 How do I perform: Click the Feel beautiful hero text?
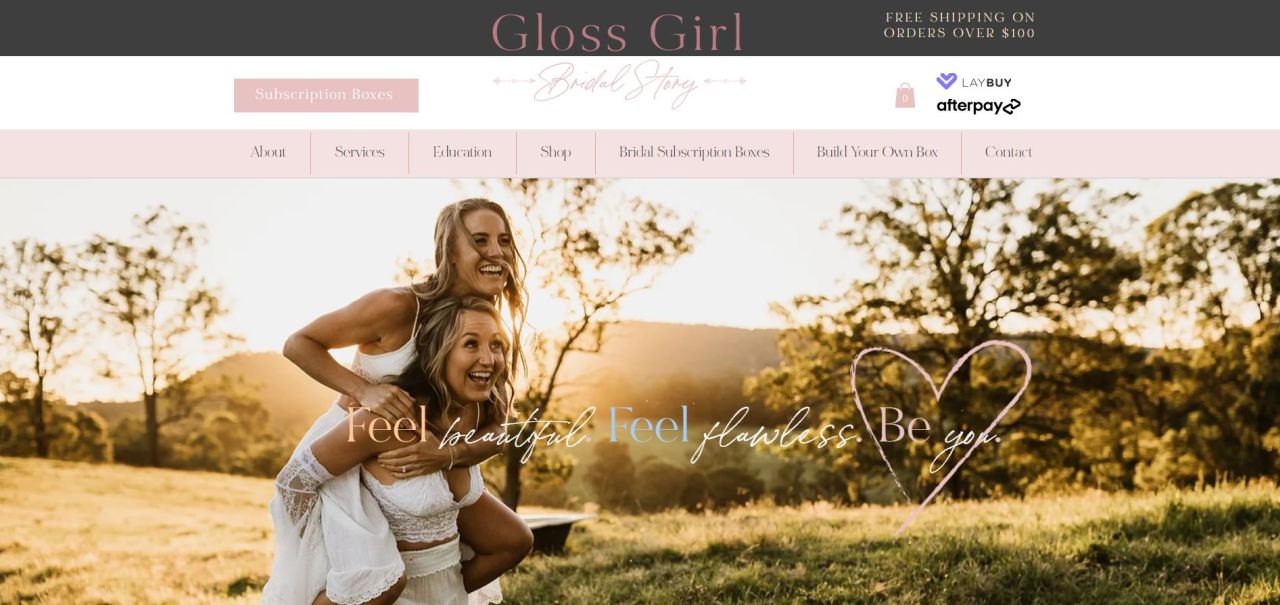click(x=468, y=428)
